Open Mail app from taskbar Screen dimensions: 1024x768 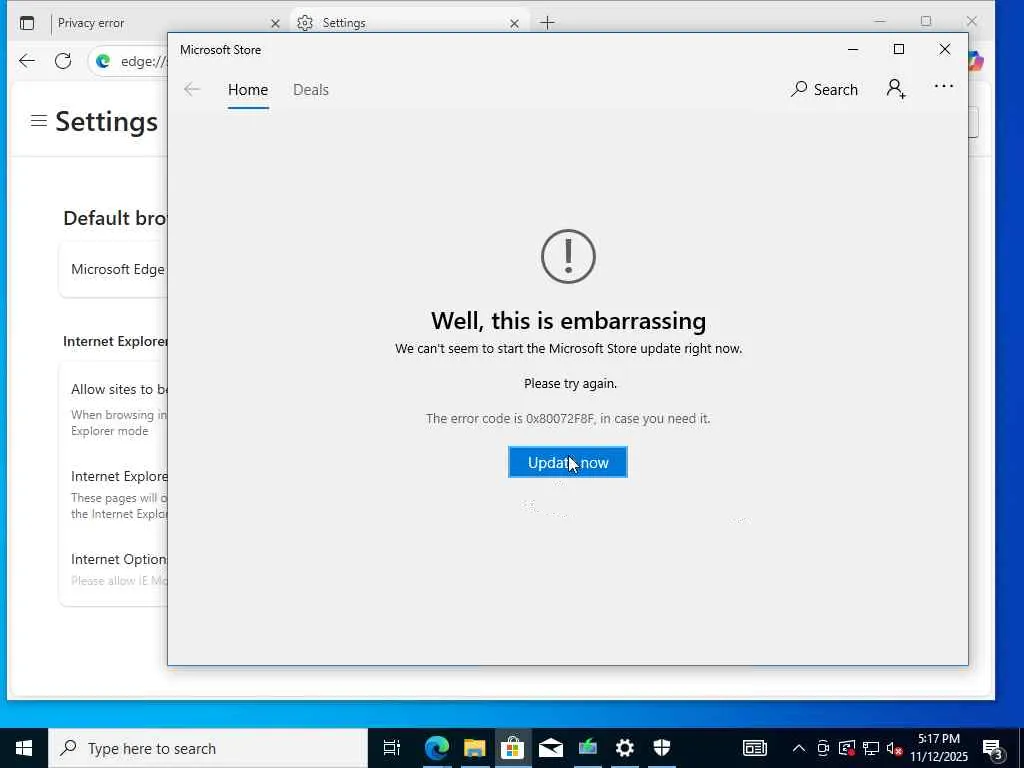(x=551, y=748)
